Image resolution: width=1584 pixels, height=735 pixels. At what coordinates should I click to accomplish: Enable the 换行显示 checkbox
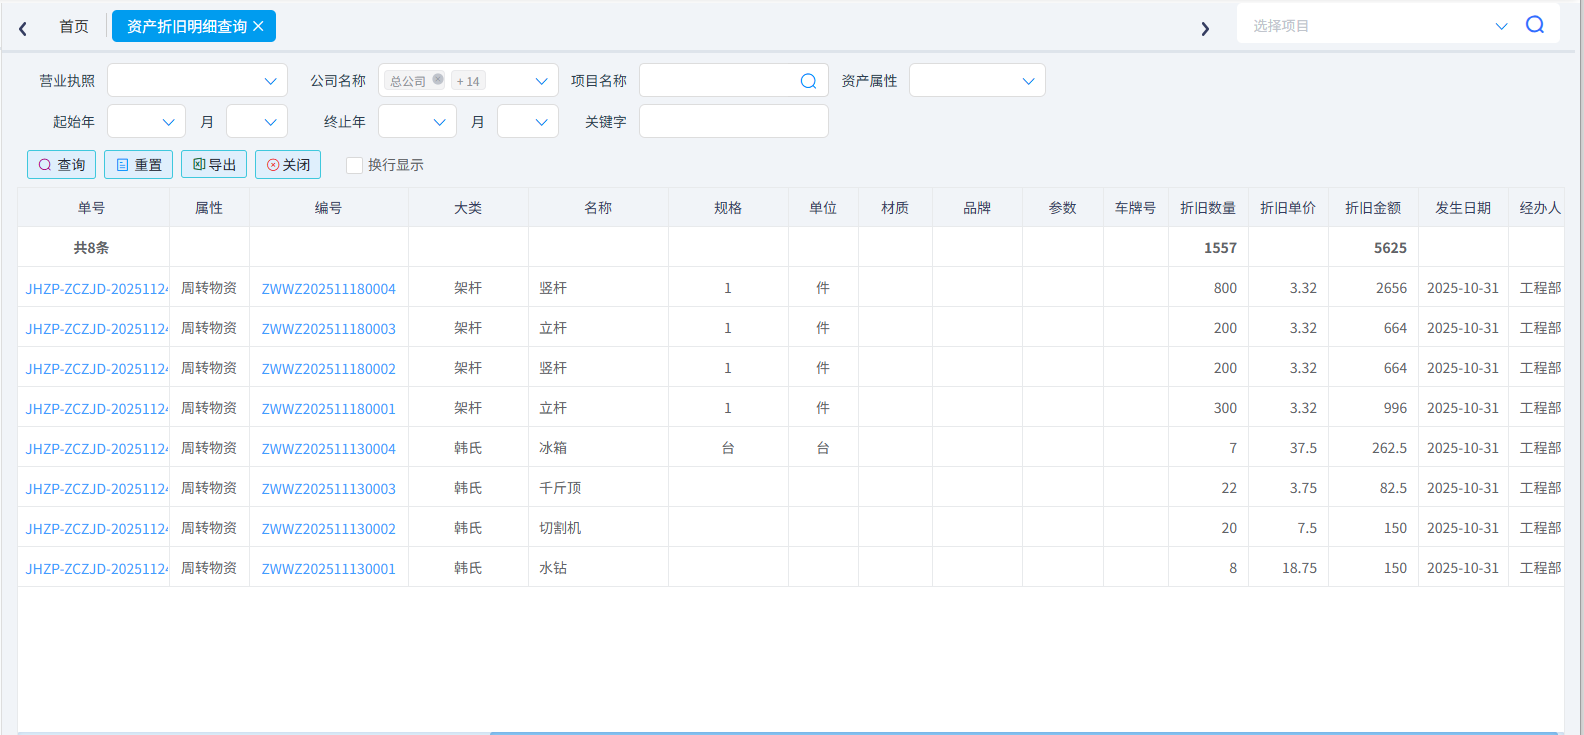click(x=354, y=165)
